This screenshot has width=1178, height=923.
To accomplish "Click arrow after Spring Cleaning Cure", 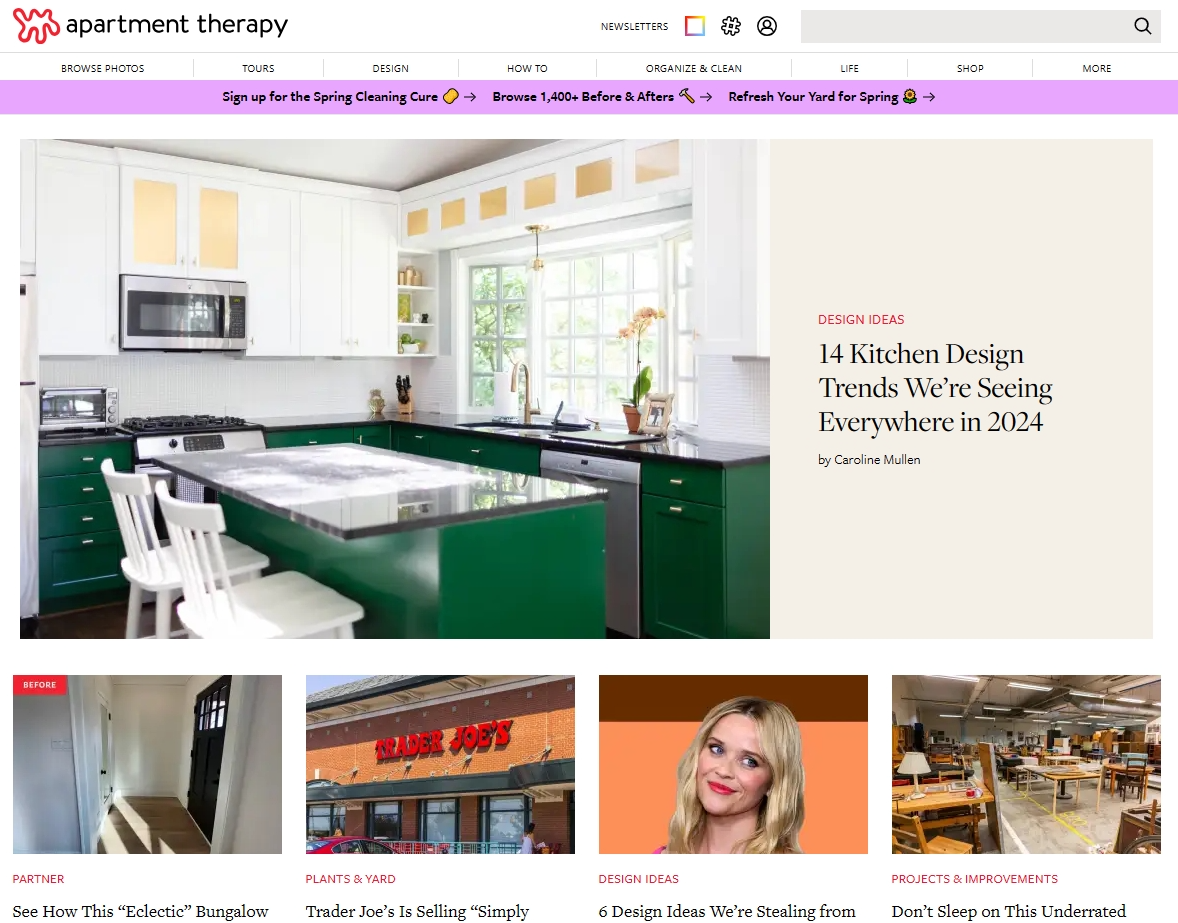I will (x=470, y=97).
